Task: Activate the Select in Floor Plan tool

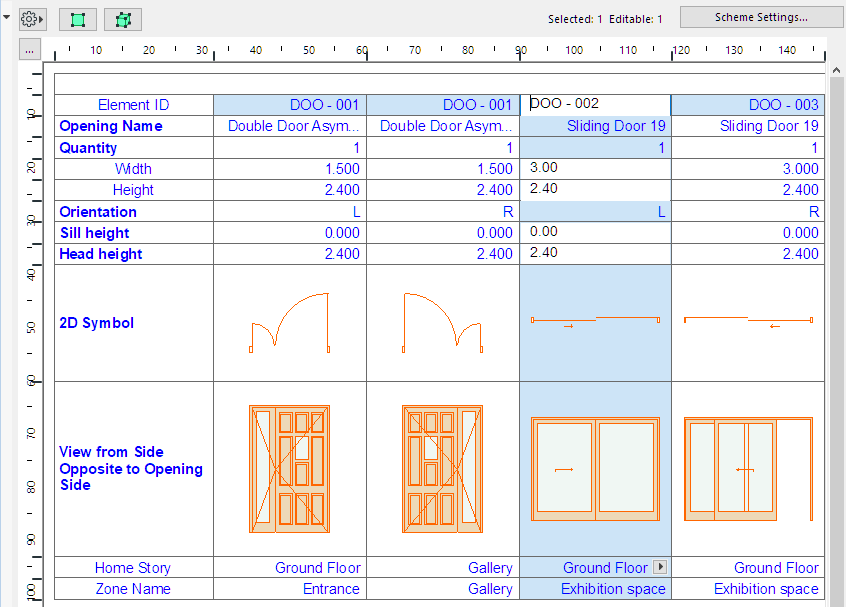Action: (77, 18)
